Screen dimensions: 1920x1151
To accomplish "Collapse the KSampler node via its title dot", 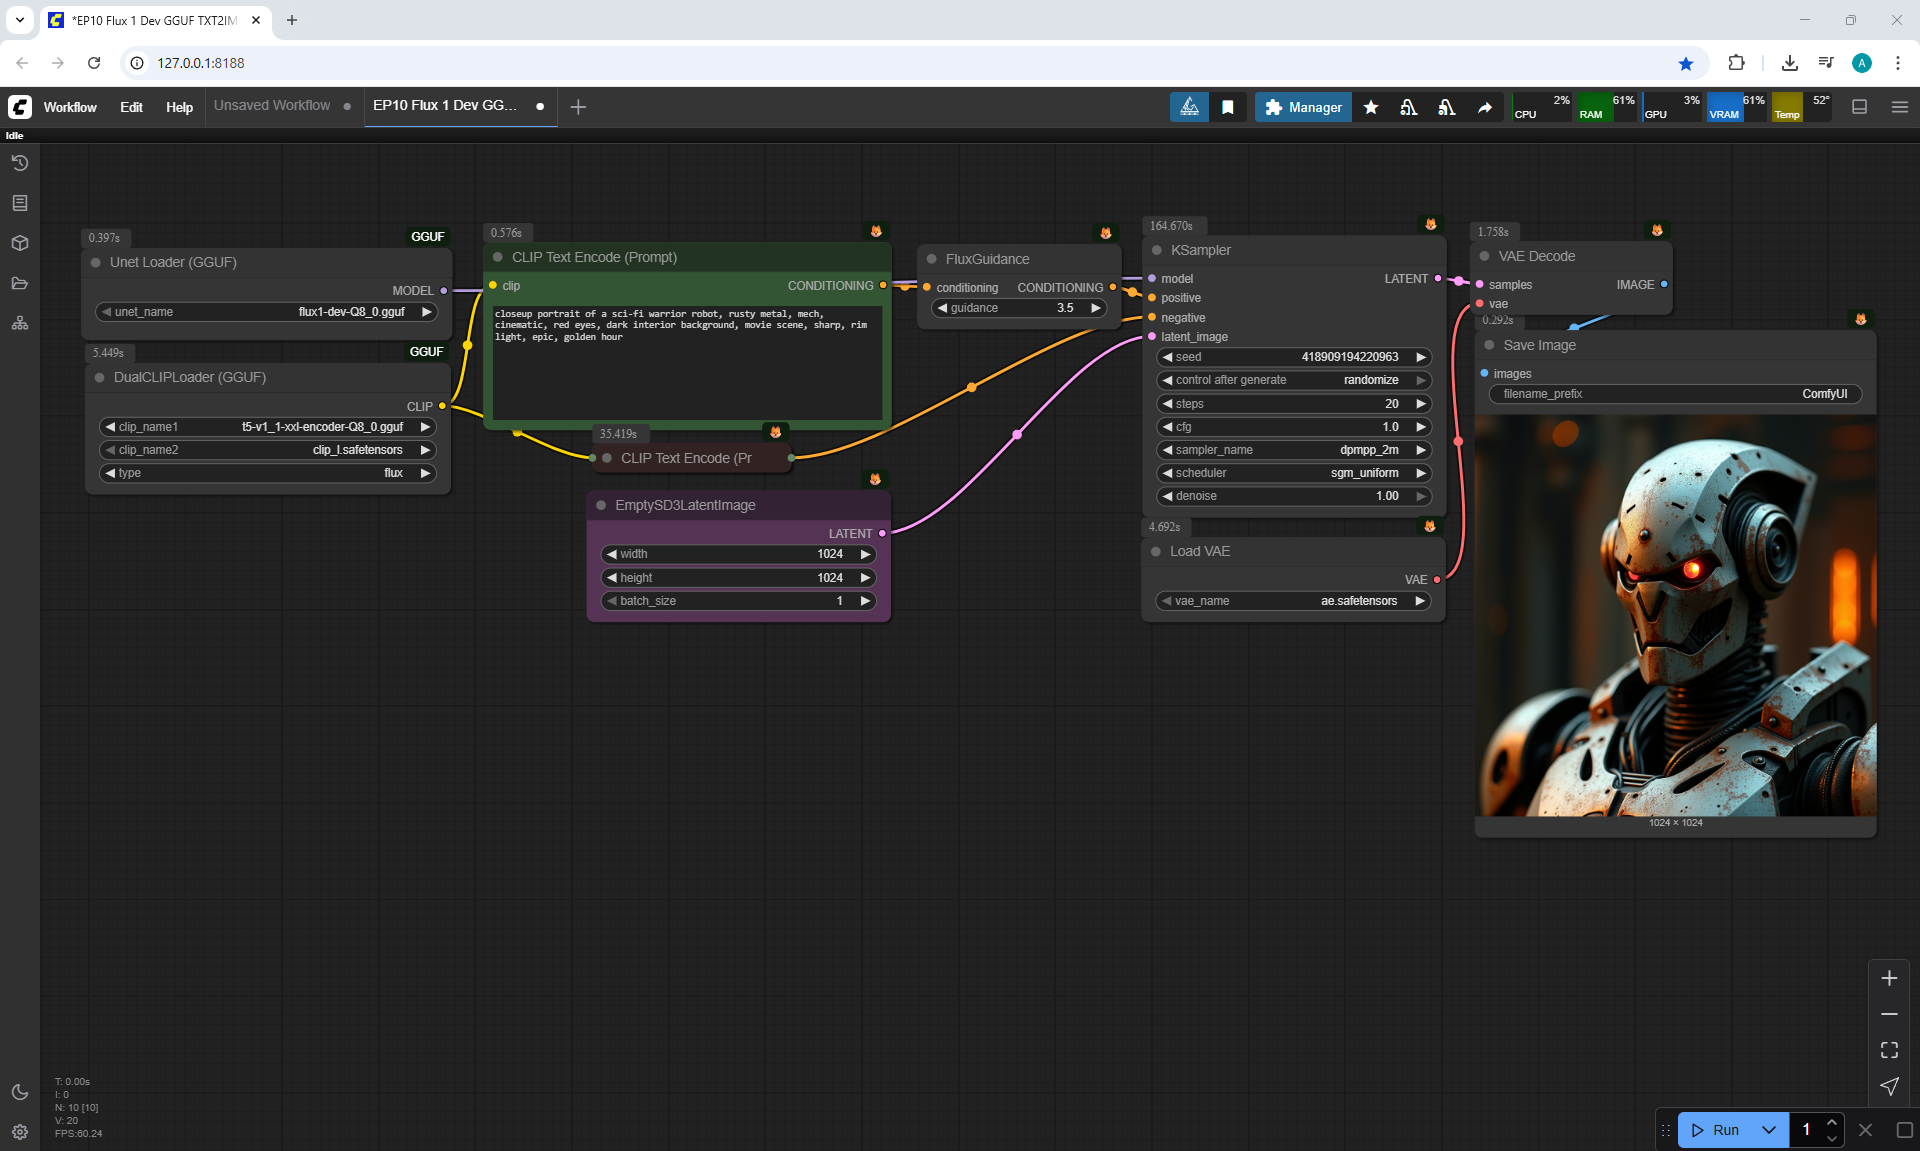I will pyautogui.click(x=1157, y=251).
